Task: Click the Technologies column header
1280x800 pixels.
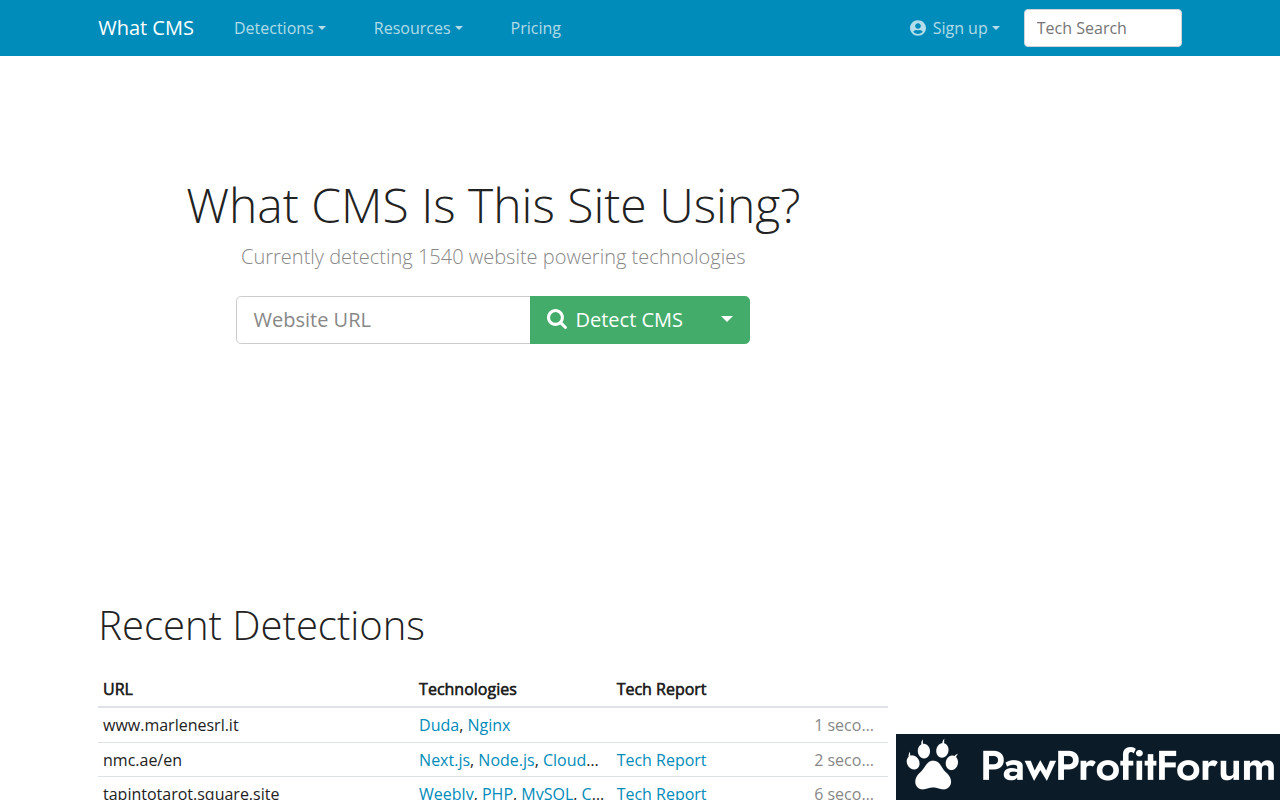Action: [468, 689]
